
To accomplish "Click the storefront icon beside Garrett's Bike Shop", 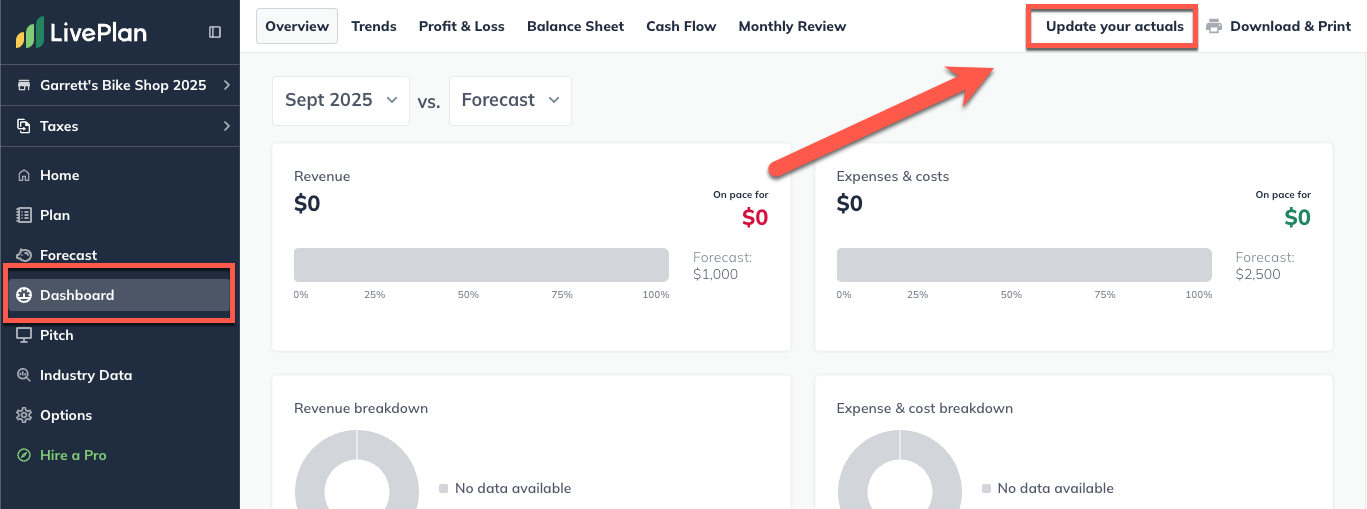I will [24, 85].
